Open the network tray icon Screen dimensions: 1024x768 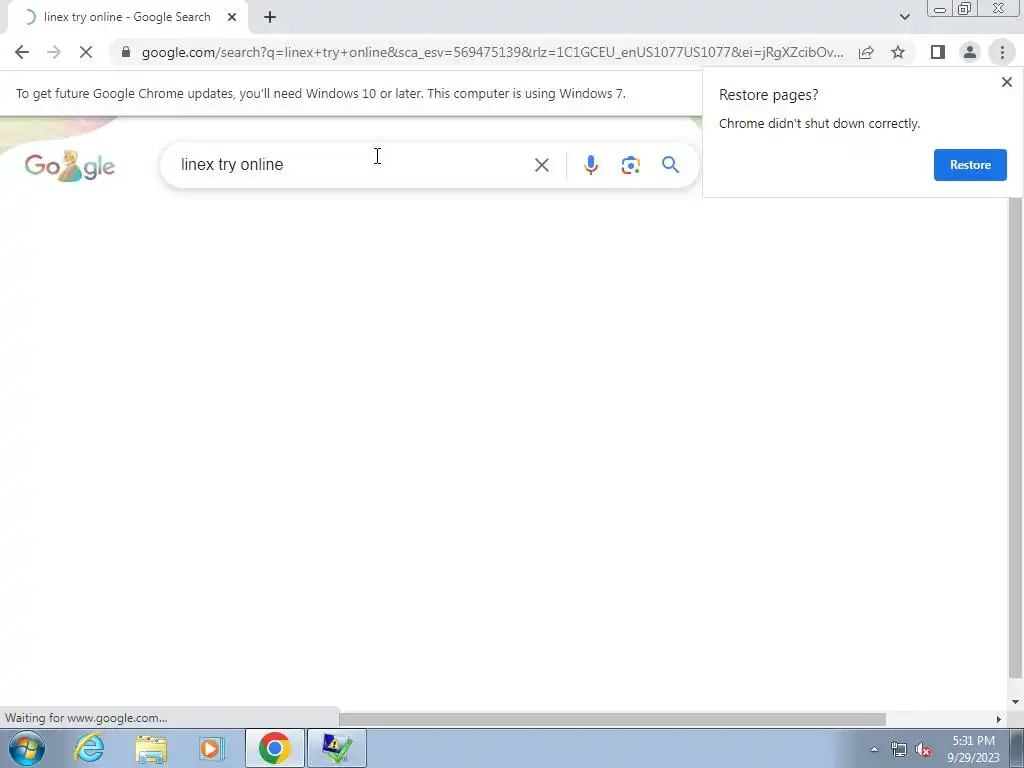(x=899, y=750)
